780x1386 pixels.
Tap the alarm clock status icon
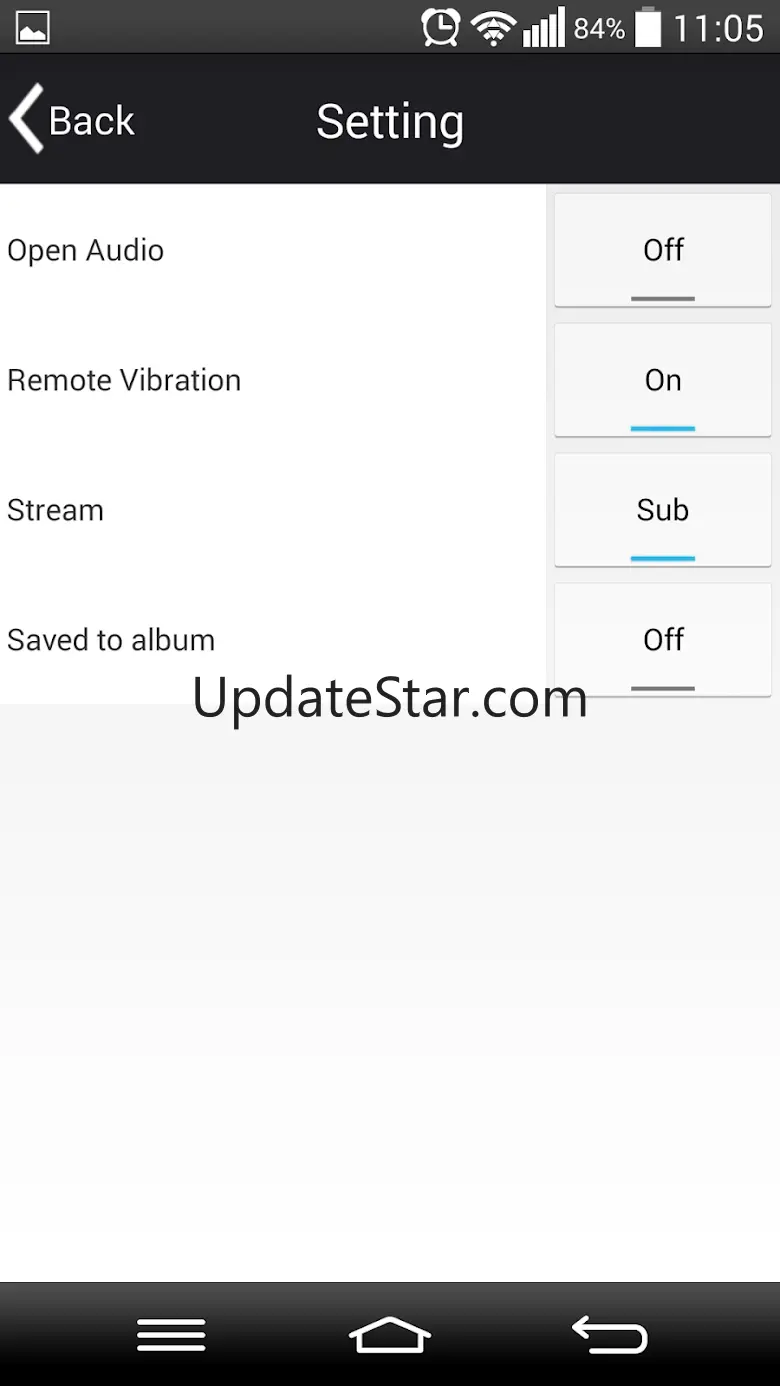tap(440, 27)
